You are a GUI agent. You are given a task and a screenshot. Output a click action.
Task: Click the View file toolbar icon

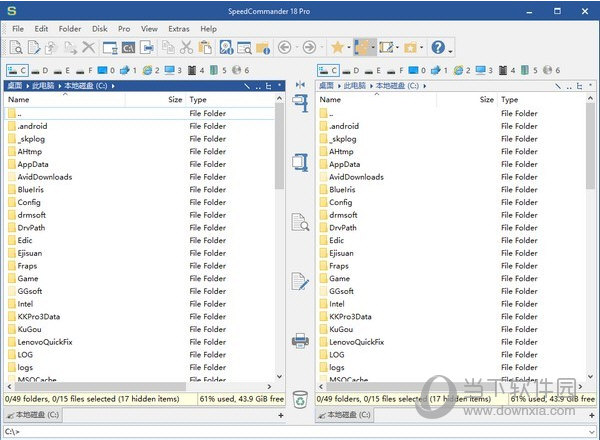pyautogui.click(x=16, y=47)
